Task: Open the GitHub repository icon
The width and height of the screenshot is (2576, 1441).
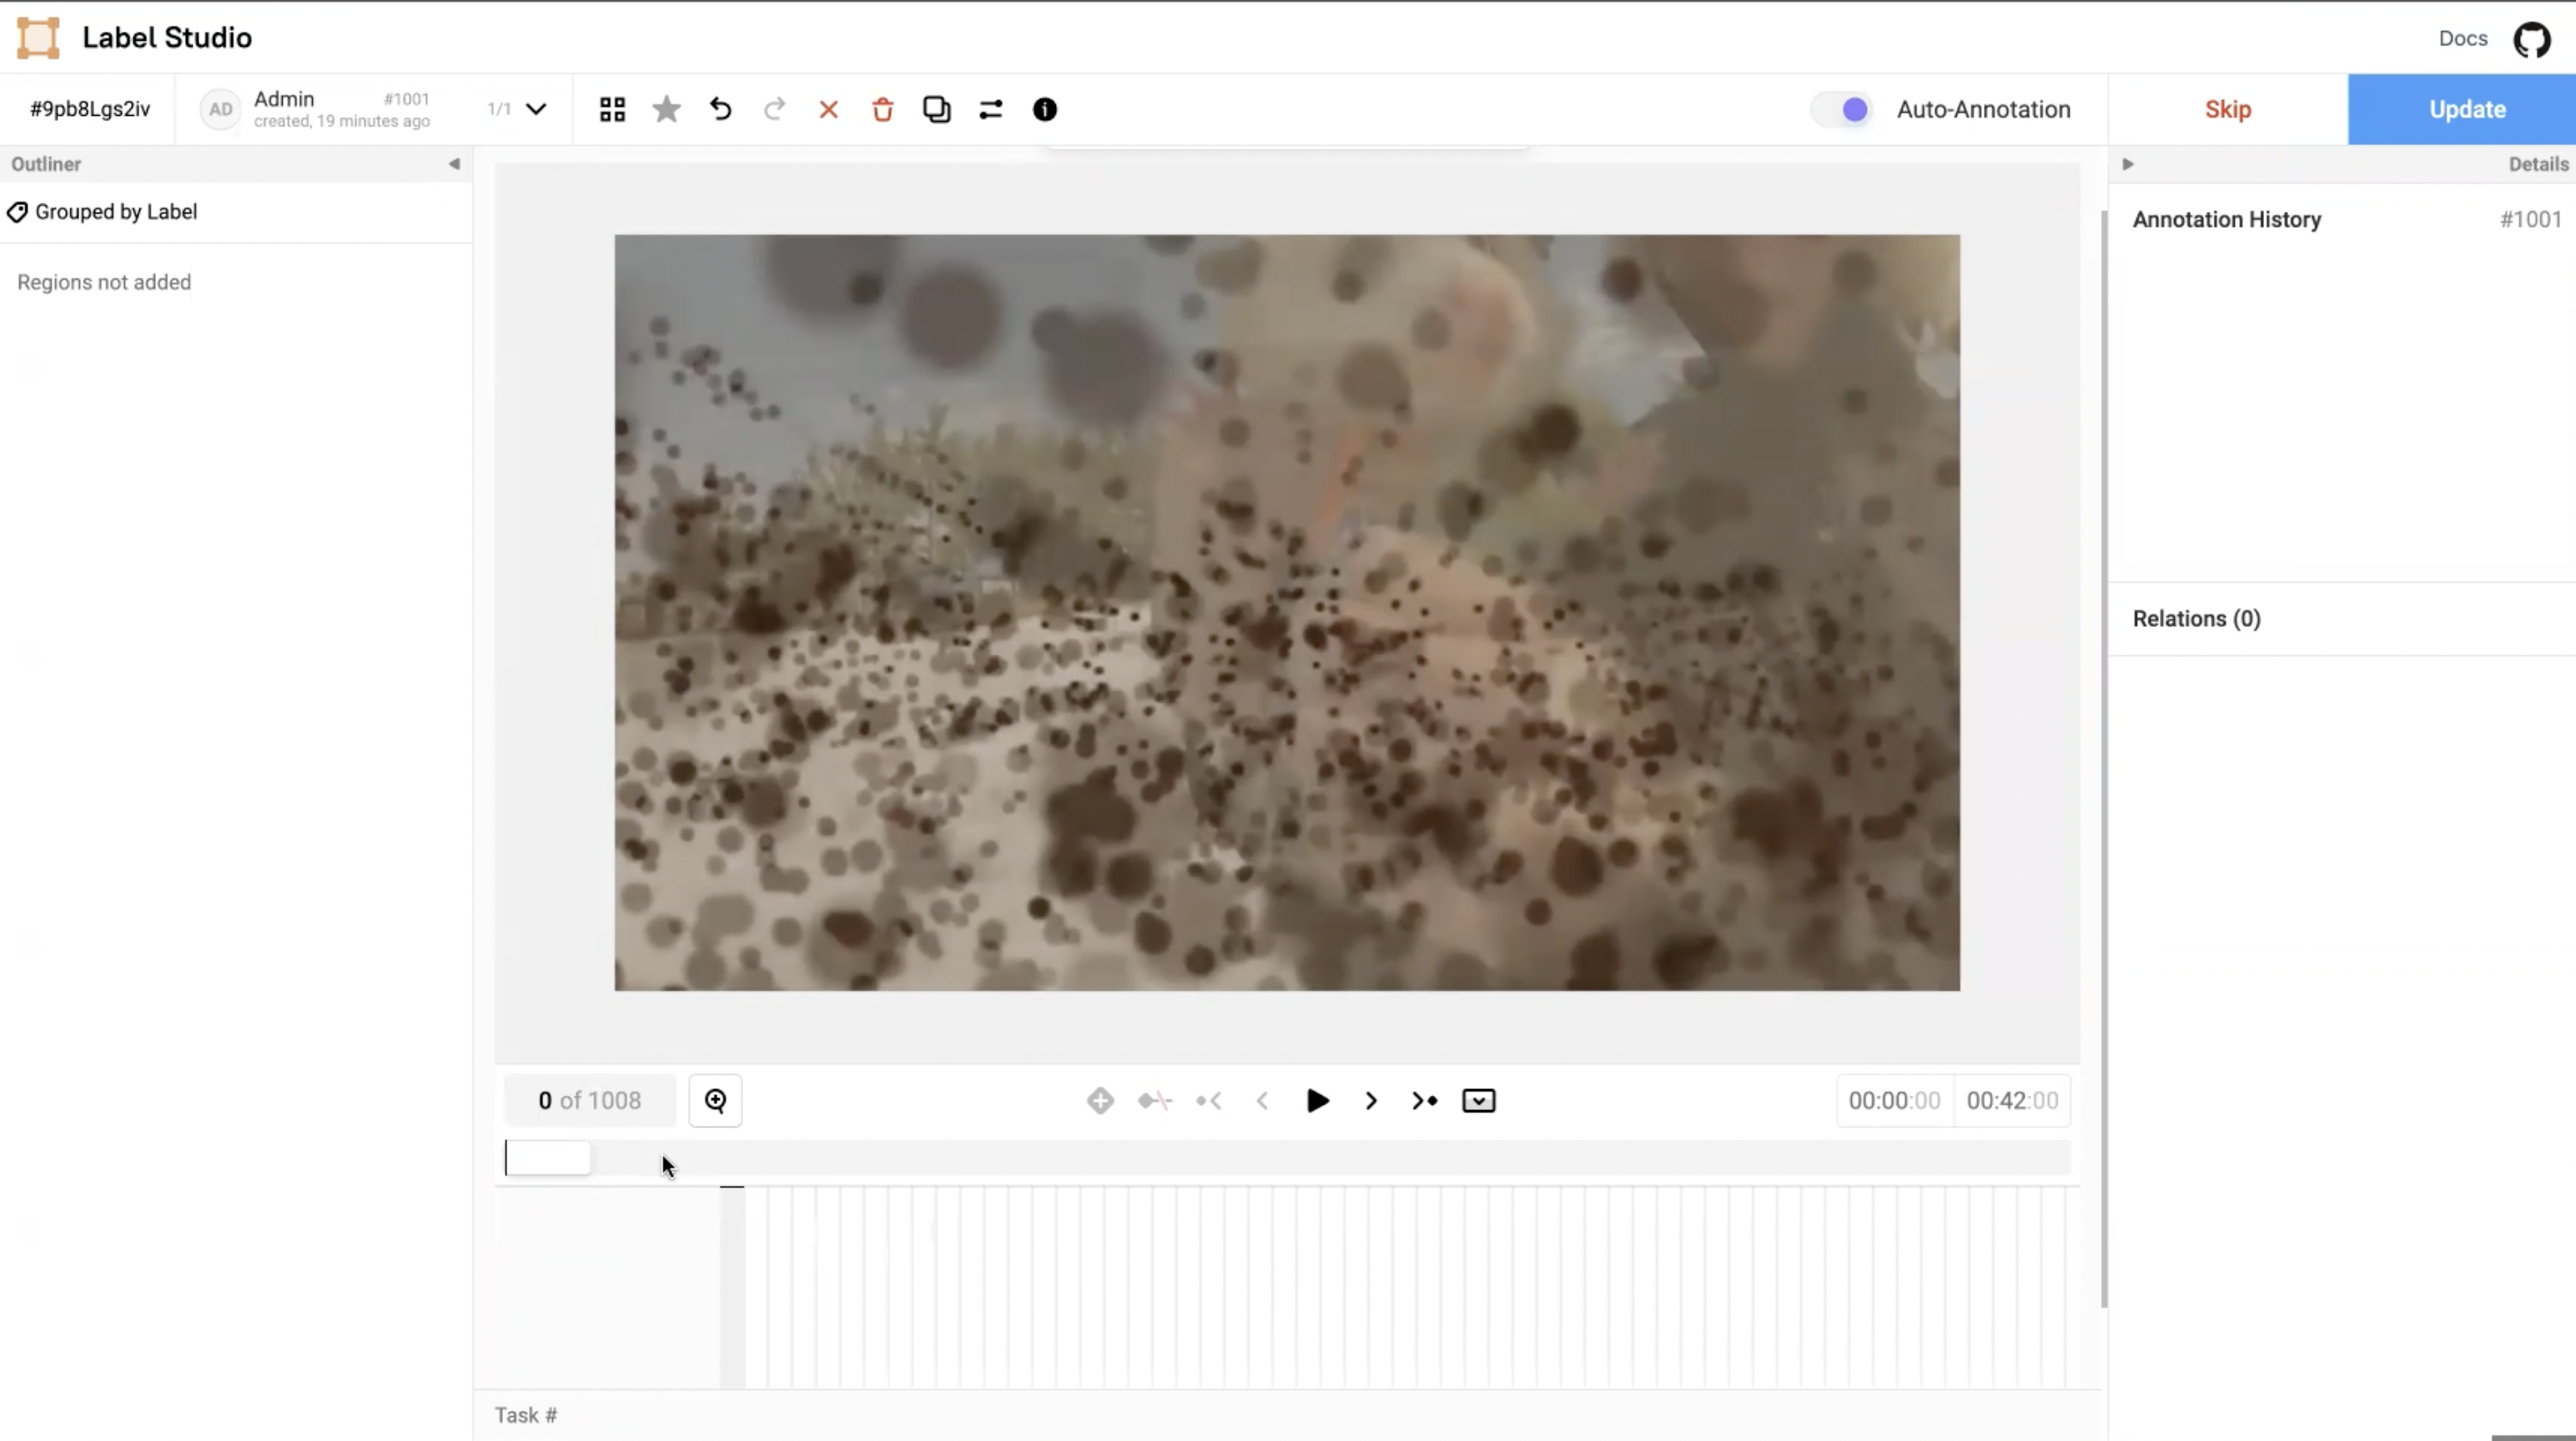Action: click(2531, 39)
